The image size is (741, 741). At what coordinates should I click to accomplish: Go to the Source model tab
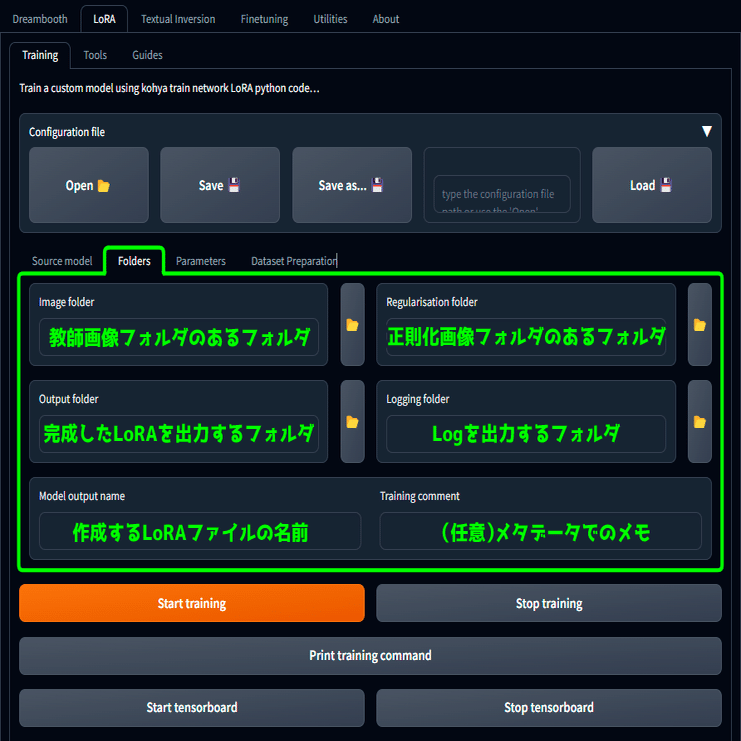click(x=62, y=261)
